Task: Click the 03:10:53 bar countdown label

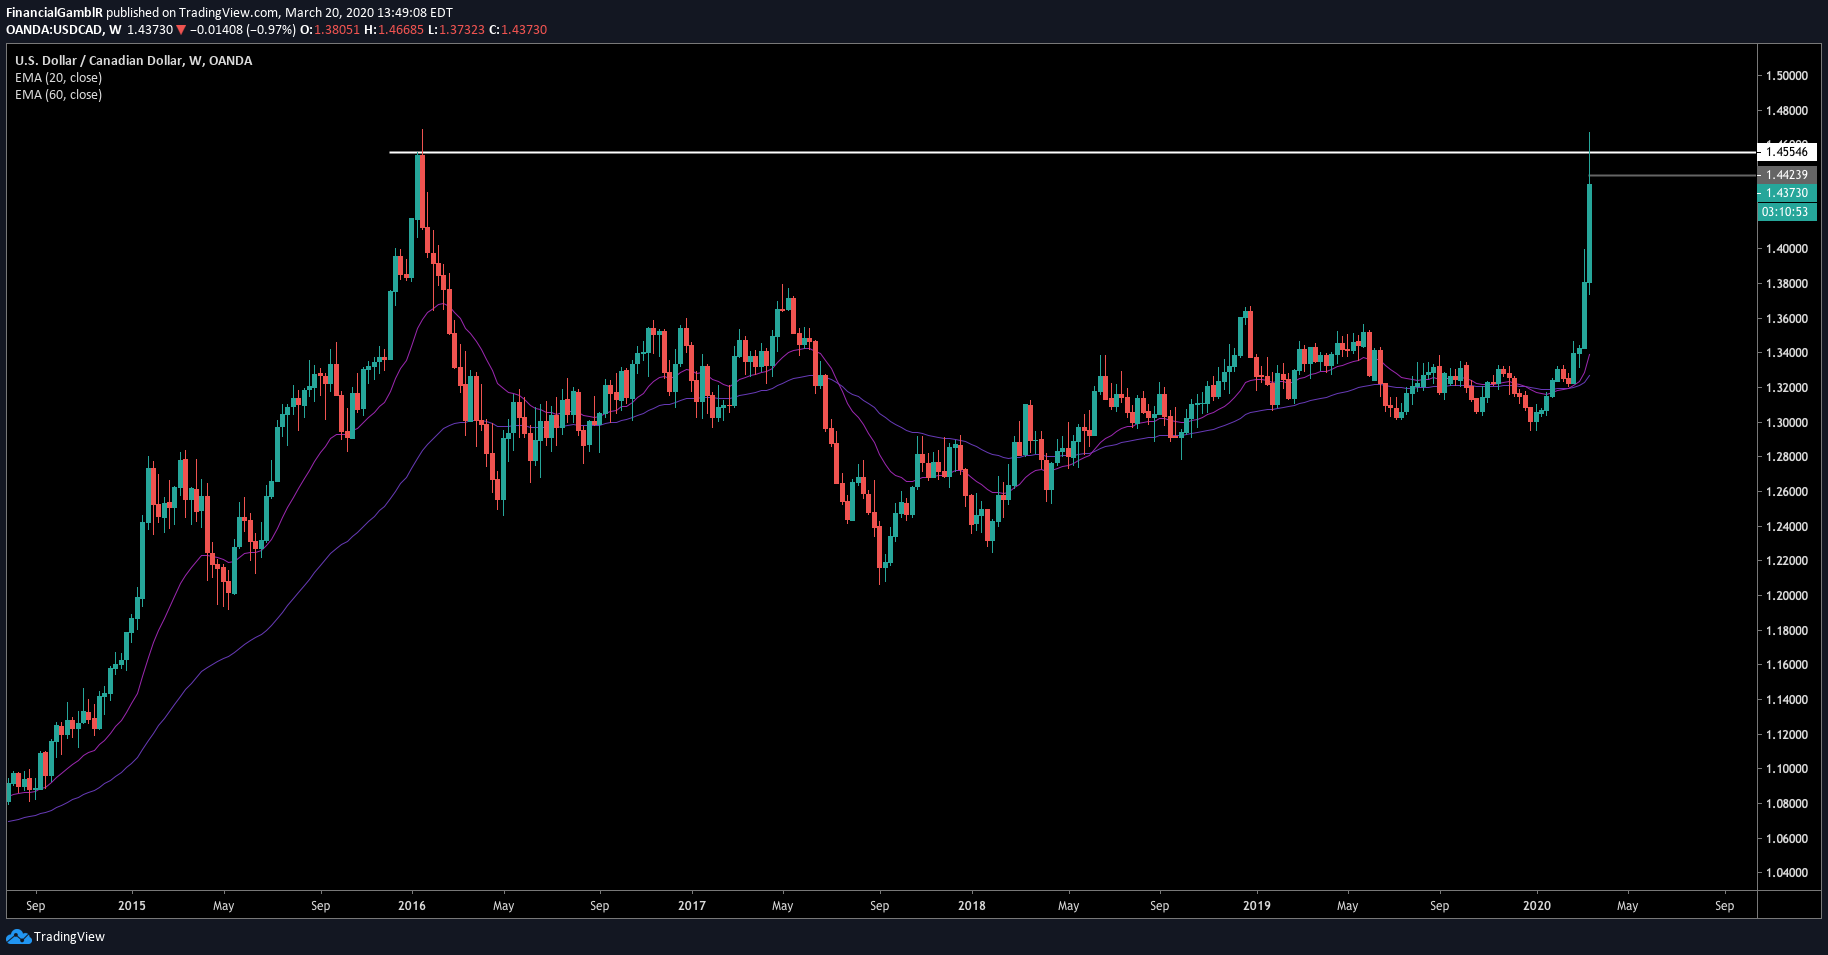Action: [1787, 212]
